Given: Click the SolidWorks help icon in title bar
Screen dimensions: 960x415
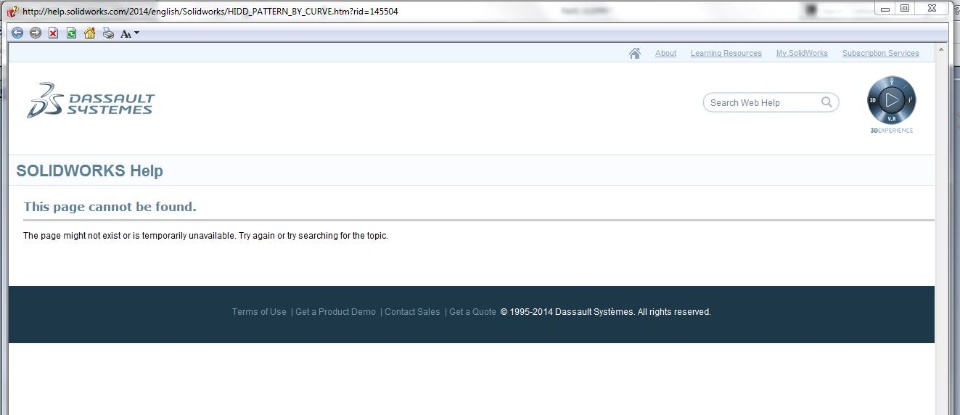Looking at the screenshot, I should (12, 11).
